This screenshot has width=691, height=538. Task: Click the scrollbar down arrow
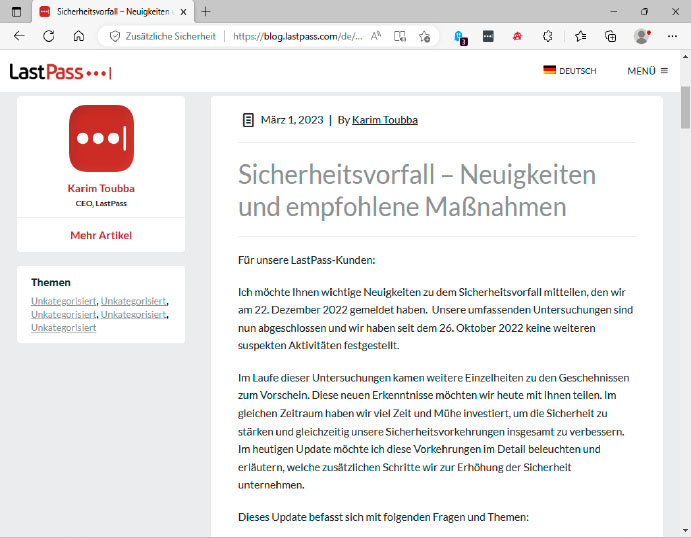(685, 531)
